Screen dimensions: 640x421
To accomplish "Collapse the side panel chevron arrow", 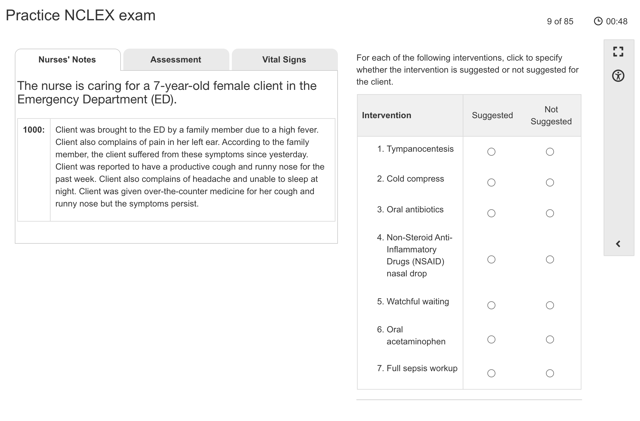I will tap(618, 244).
